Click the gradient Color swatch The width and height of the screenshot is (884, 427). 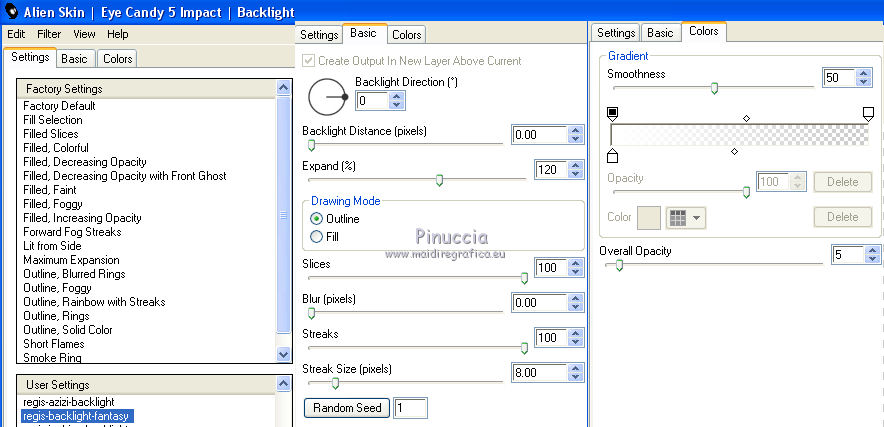[648, 217]
